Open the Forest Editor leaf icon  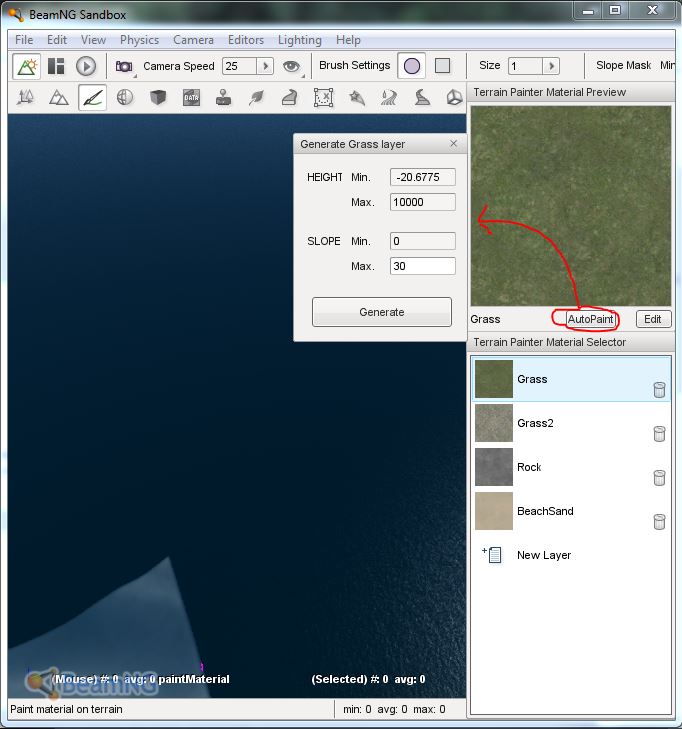257,98
